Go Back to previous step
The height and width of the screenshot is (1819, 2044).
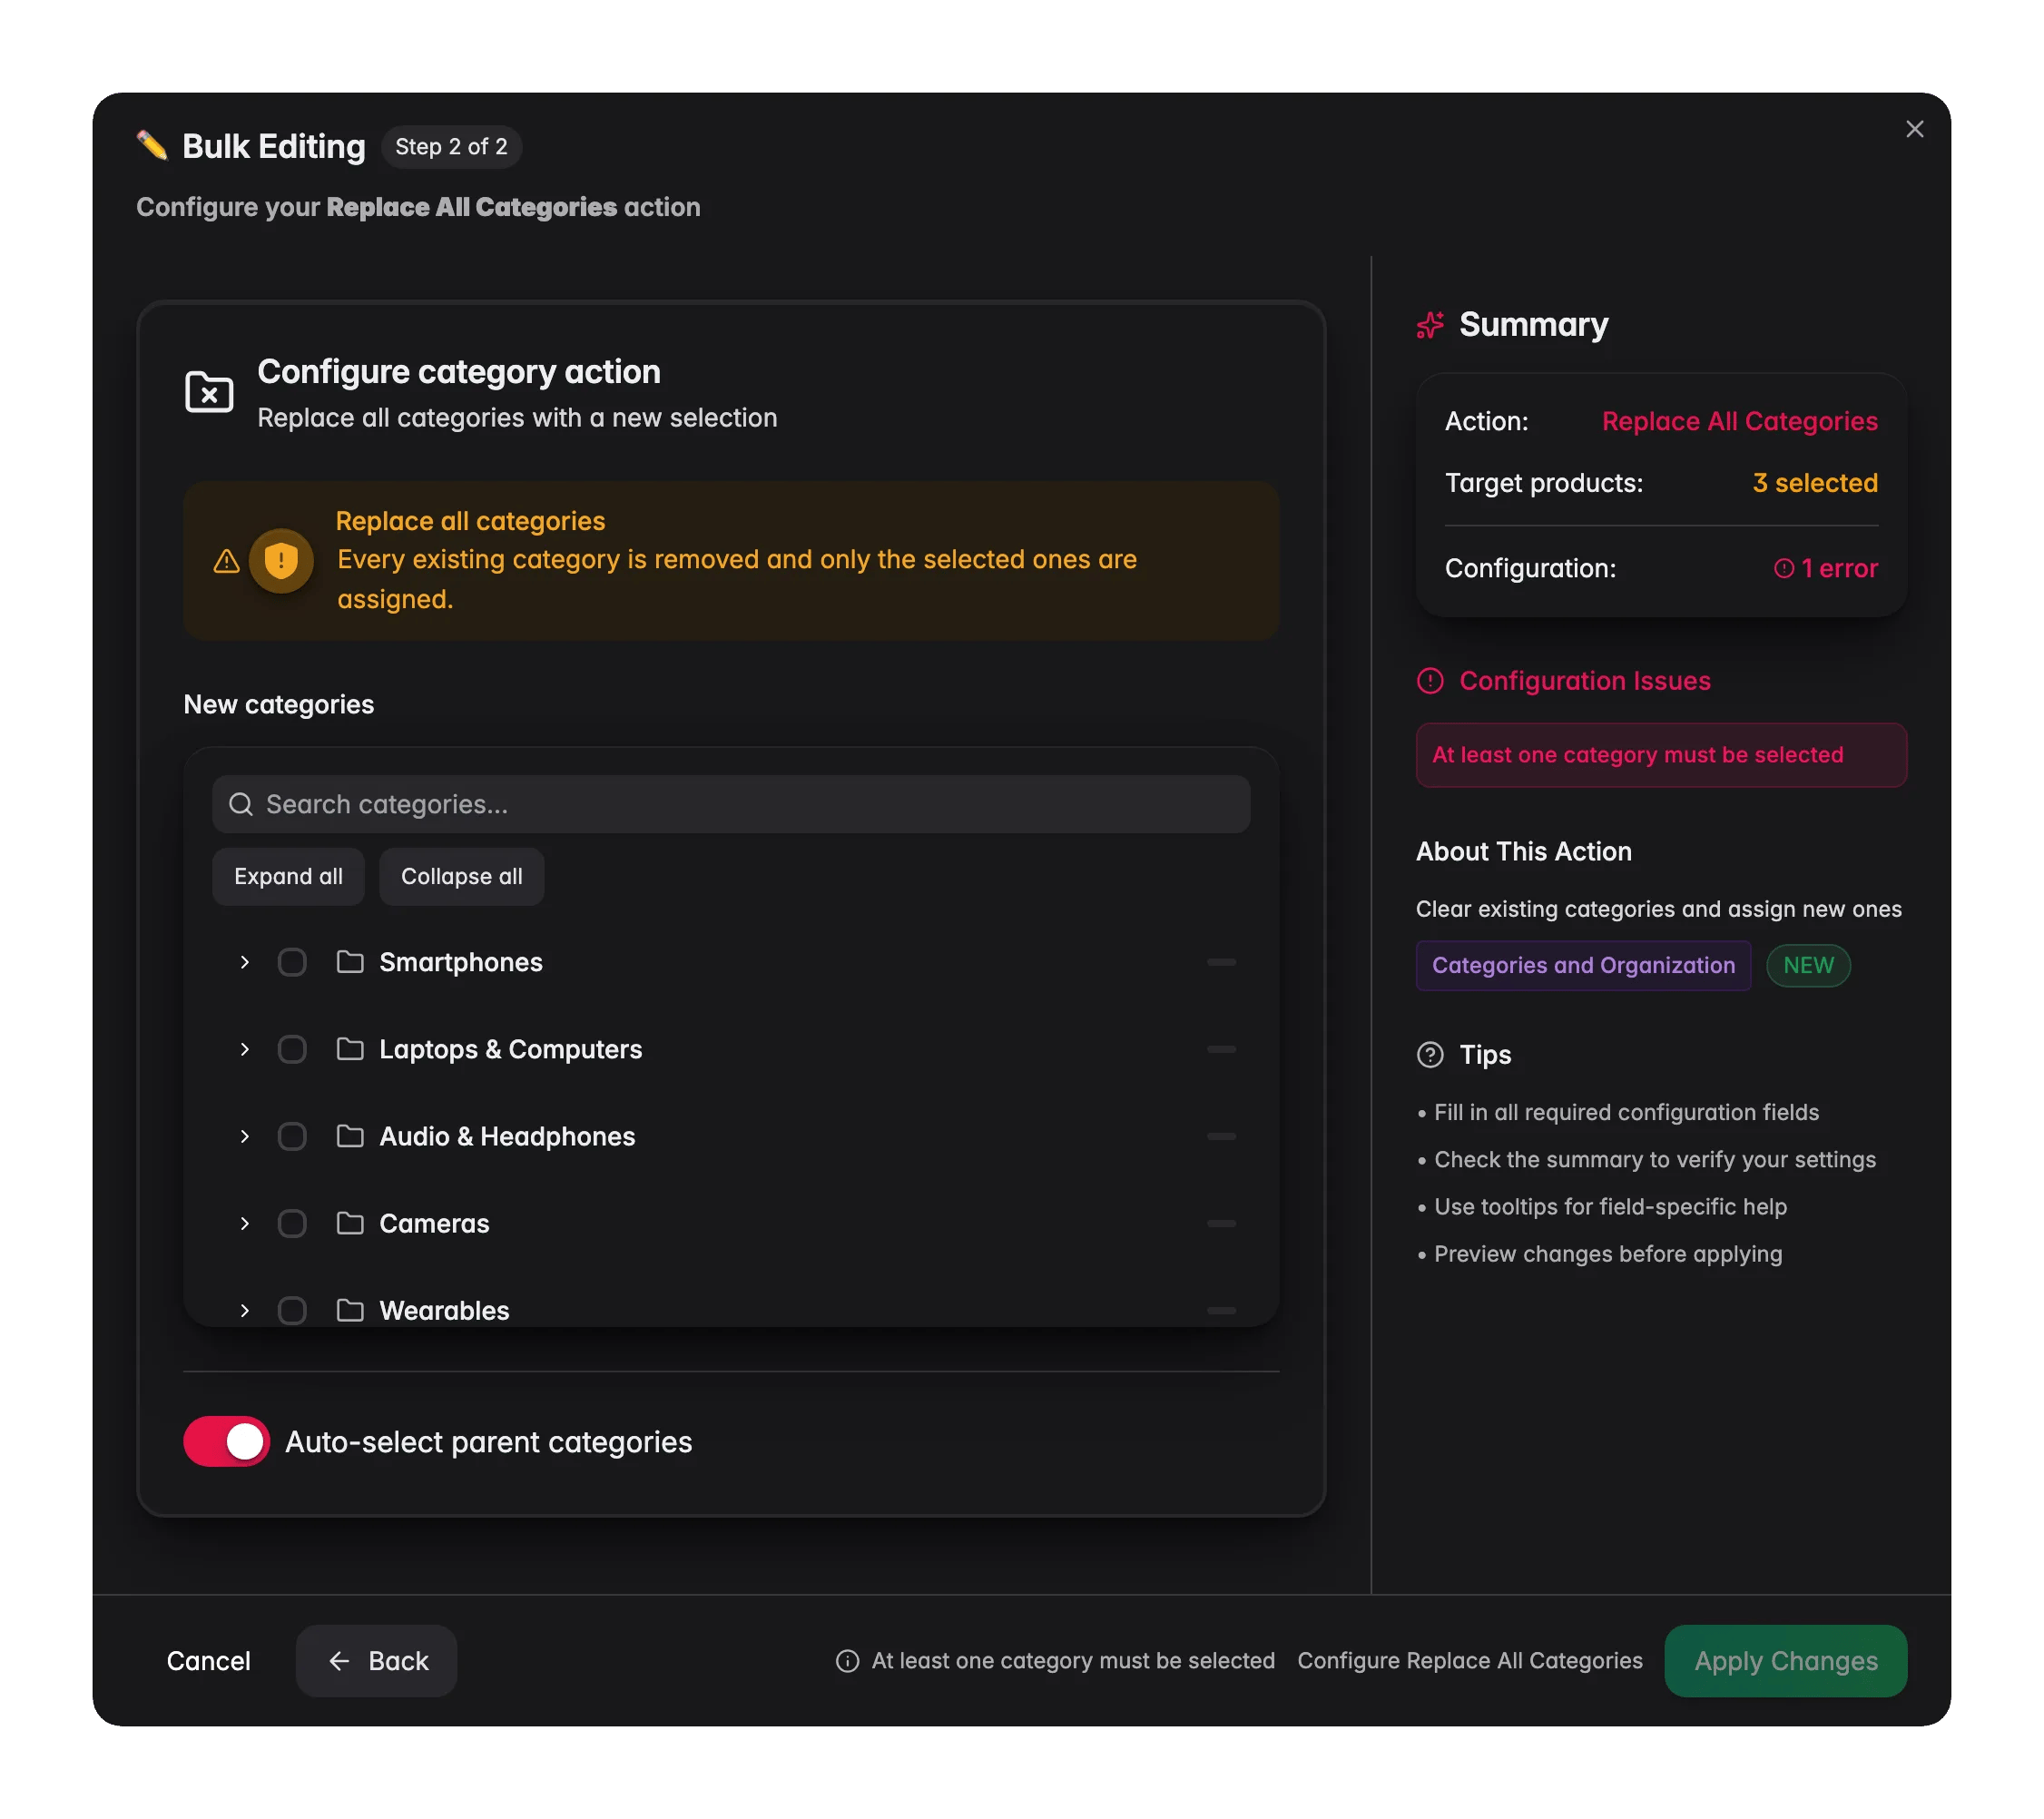click(x=377, y=1661)
